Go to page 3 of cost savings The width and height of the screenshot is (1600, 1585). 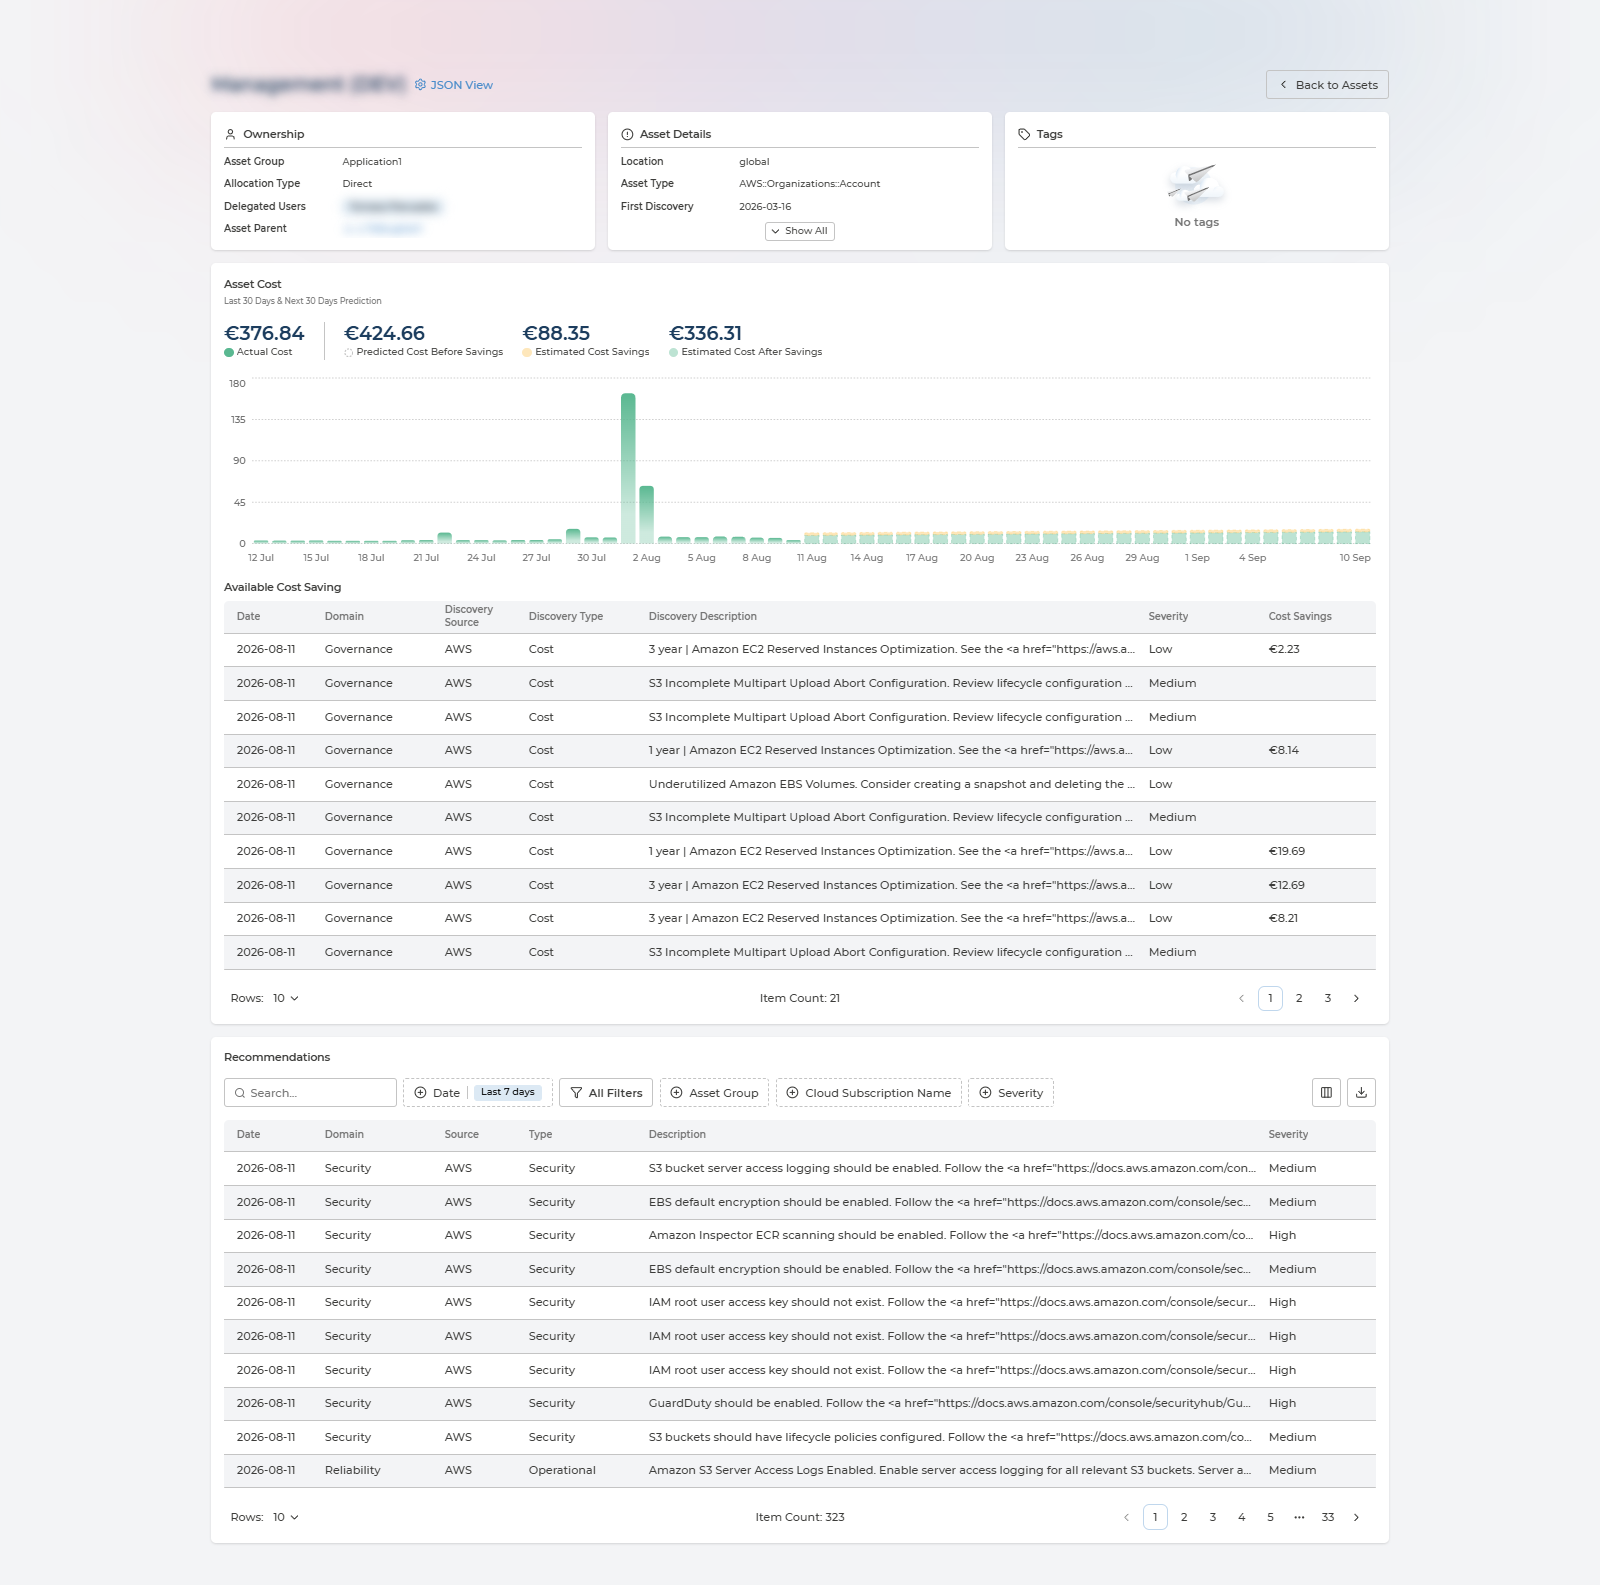(x=1328, y=998)
